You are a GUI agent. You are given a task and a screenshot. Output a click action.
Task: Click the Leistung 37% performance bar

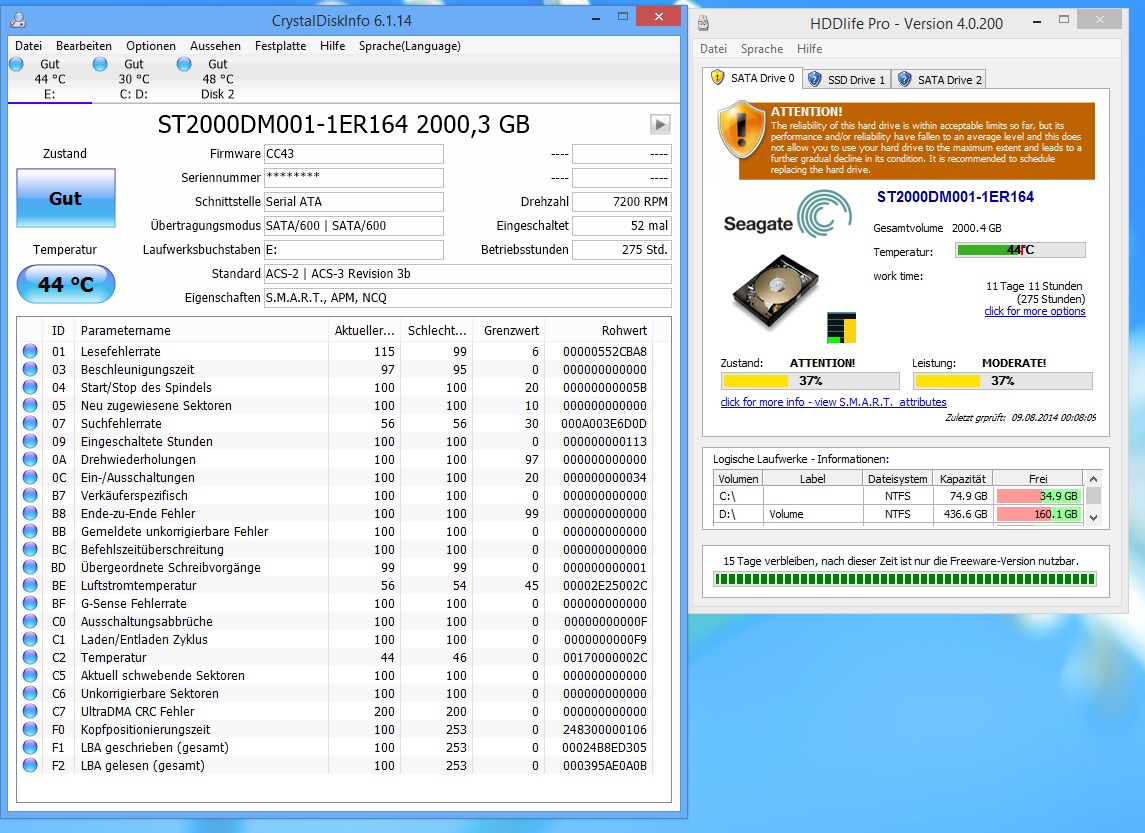point(1003,380)
